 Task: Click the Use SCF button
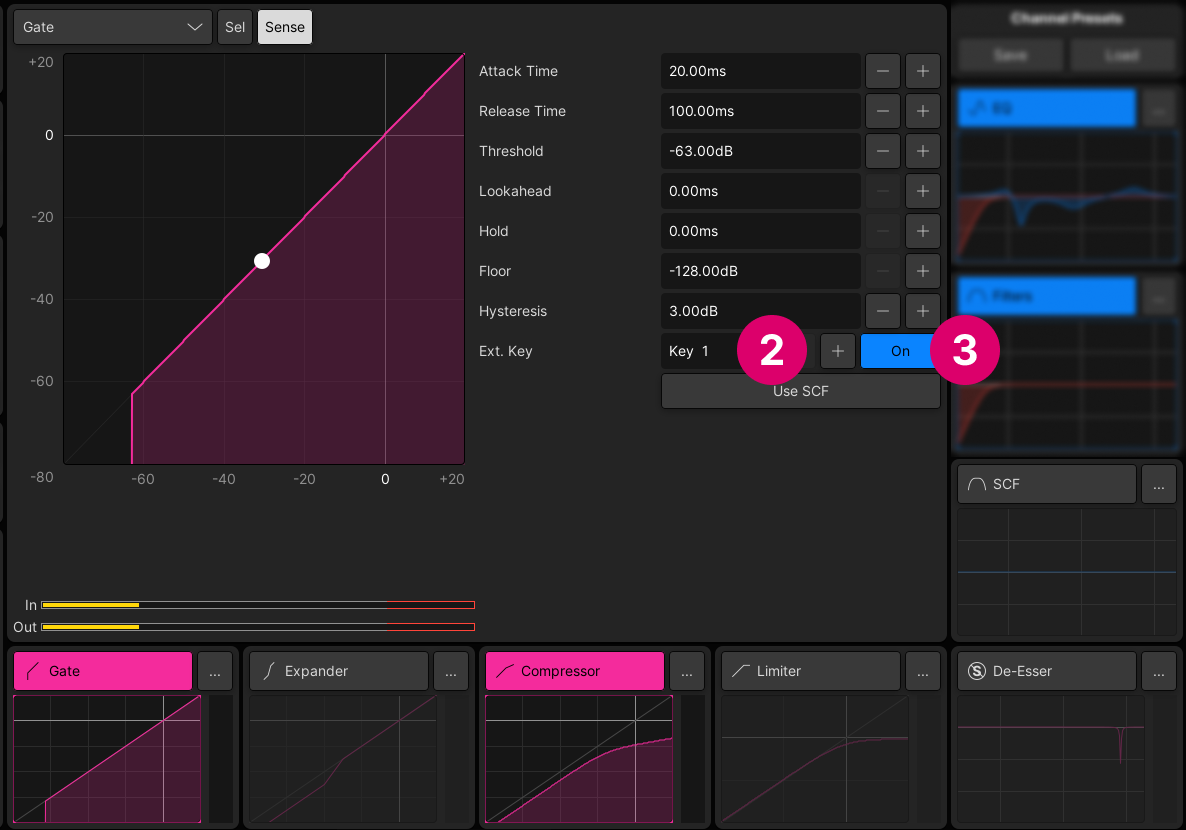800,391
